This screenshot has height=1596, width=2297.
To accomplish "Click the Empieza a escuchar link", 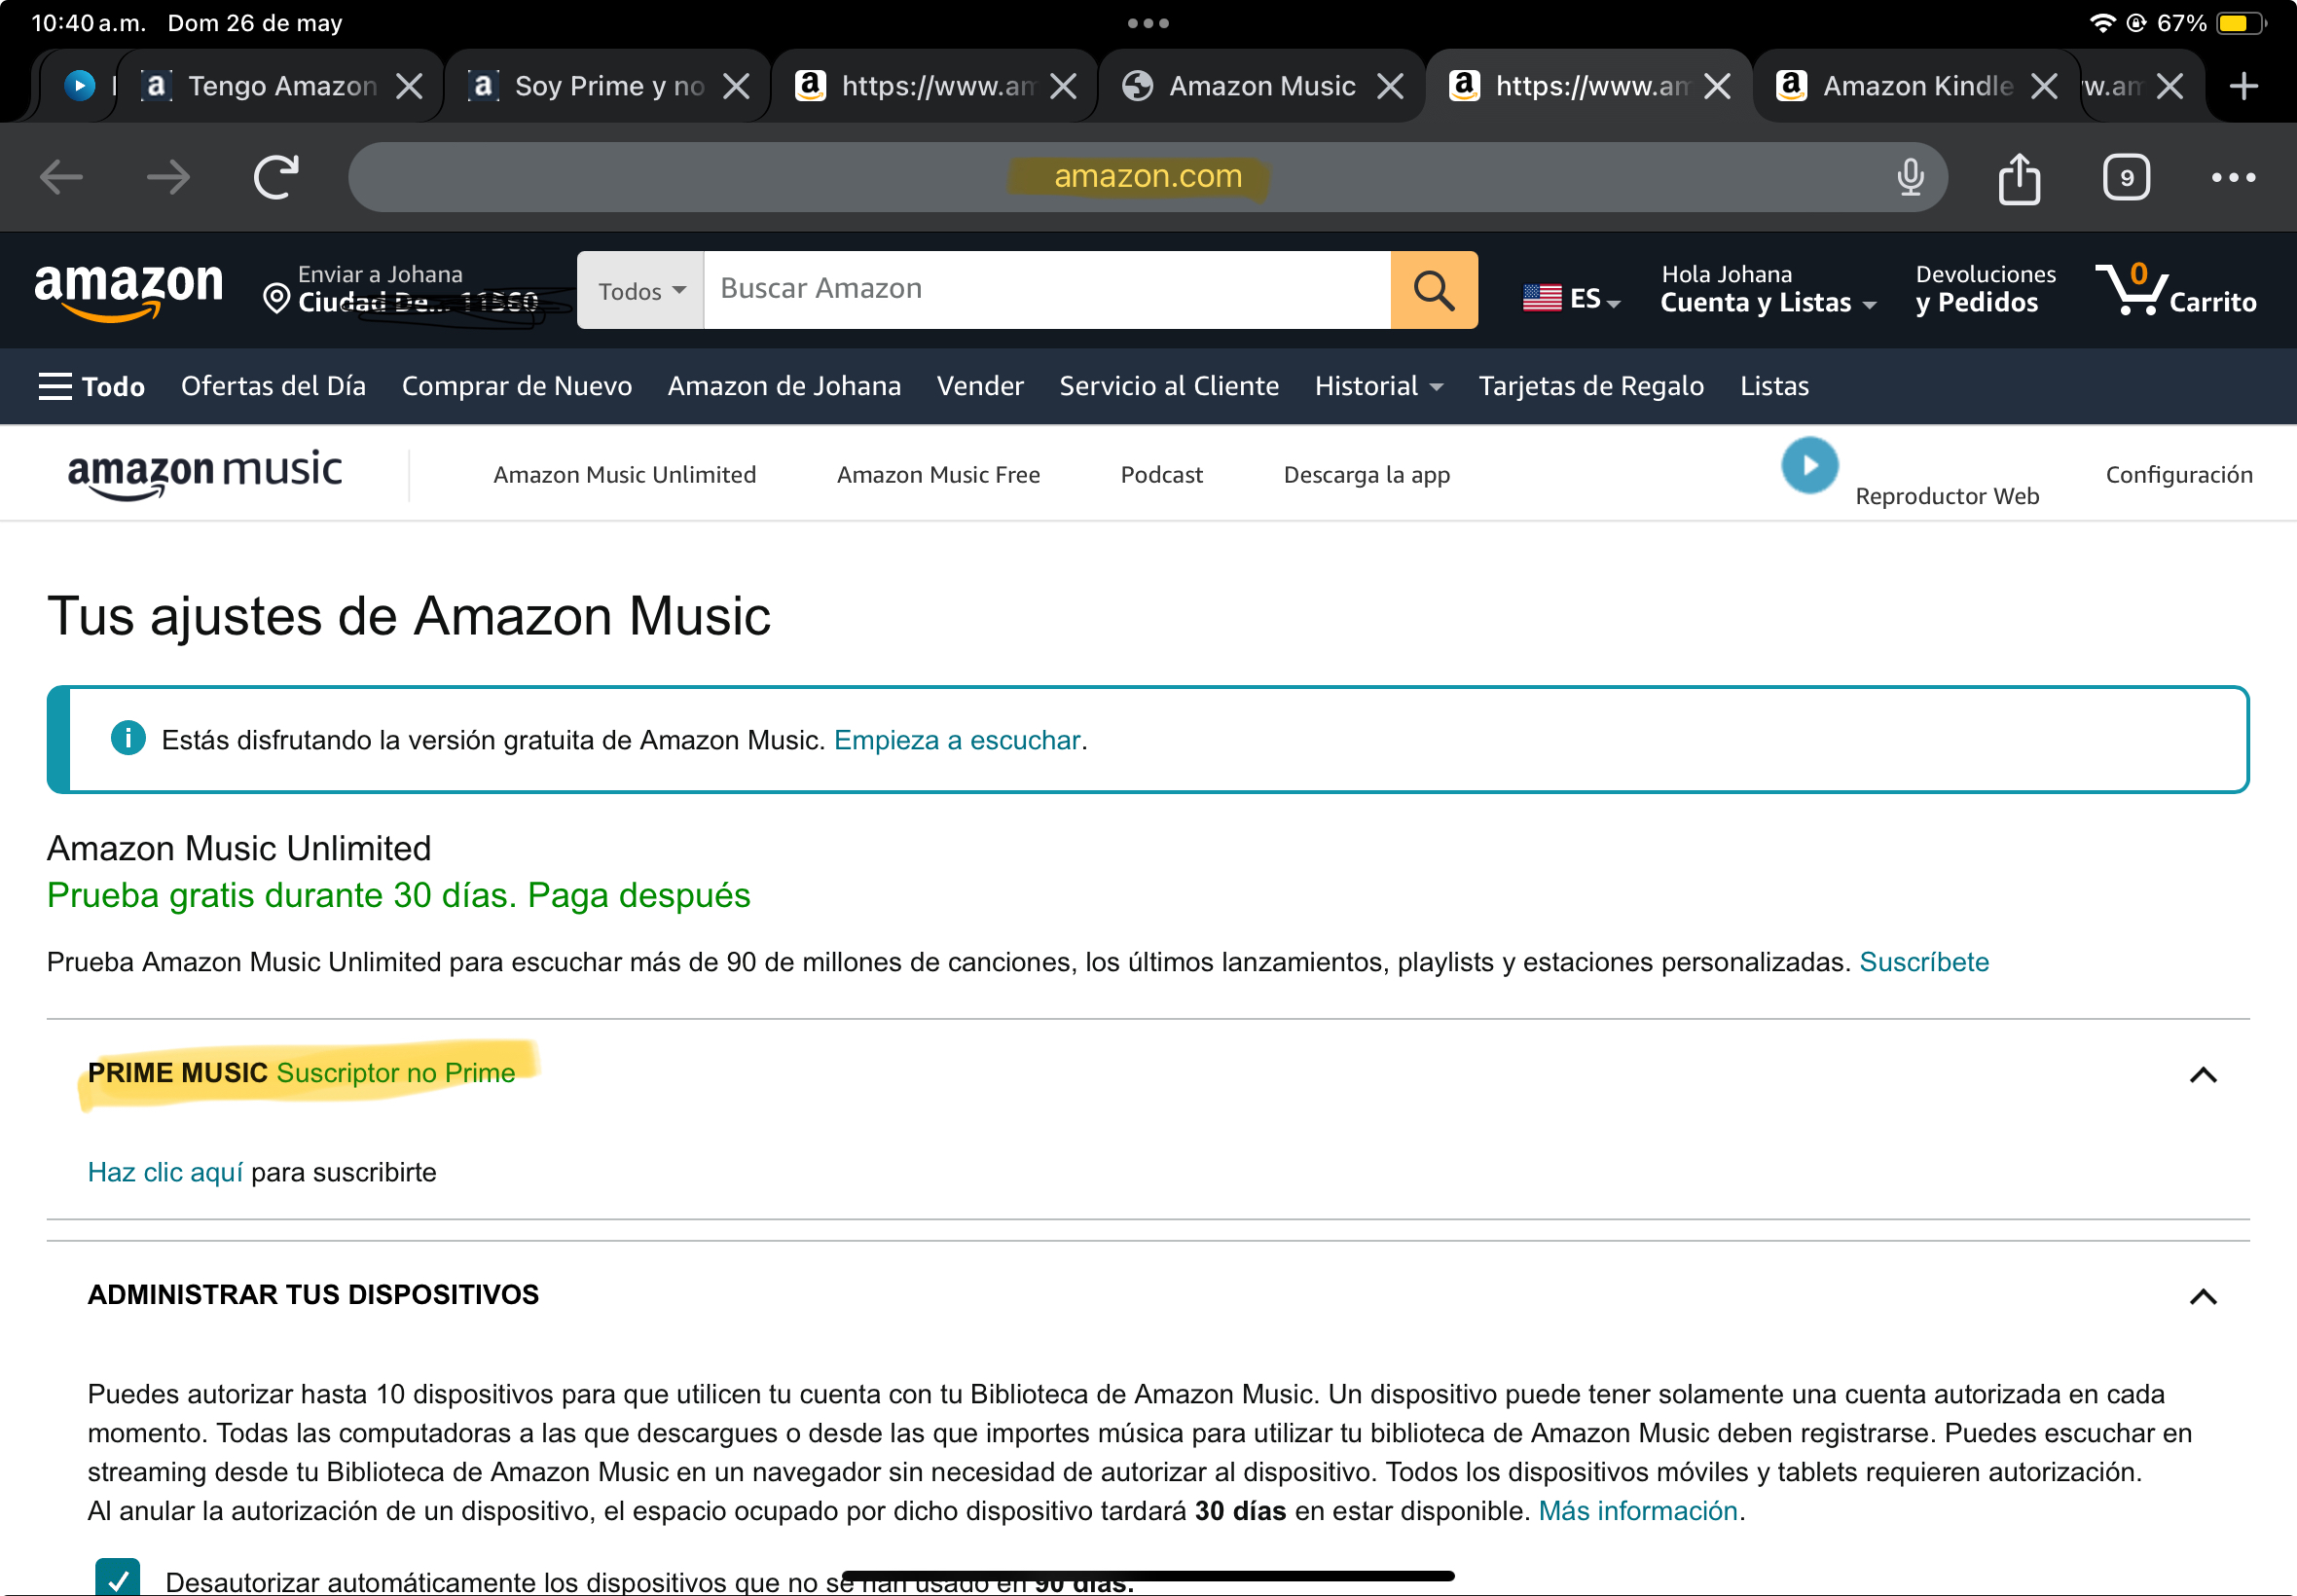I will click(x=957, y=740).
